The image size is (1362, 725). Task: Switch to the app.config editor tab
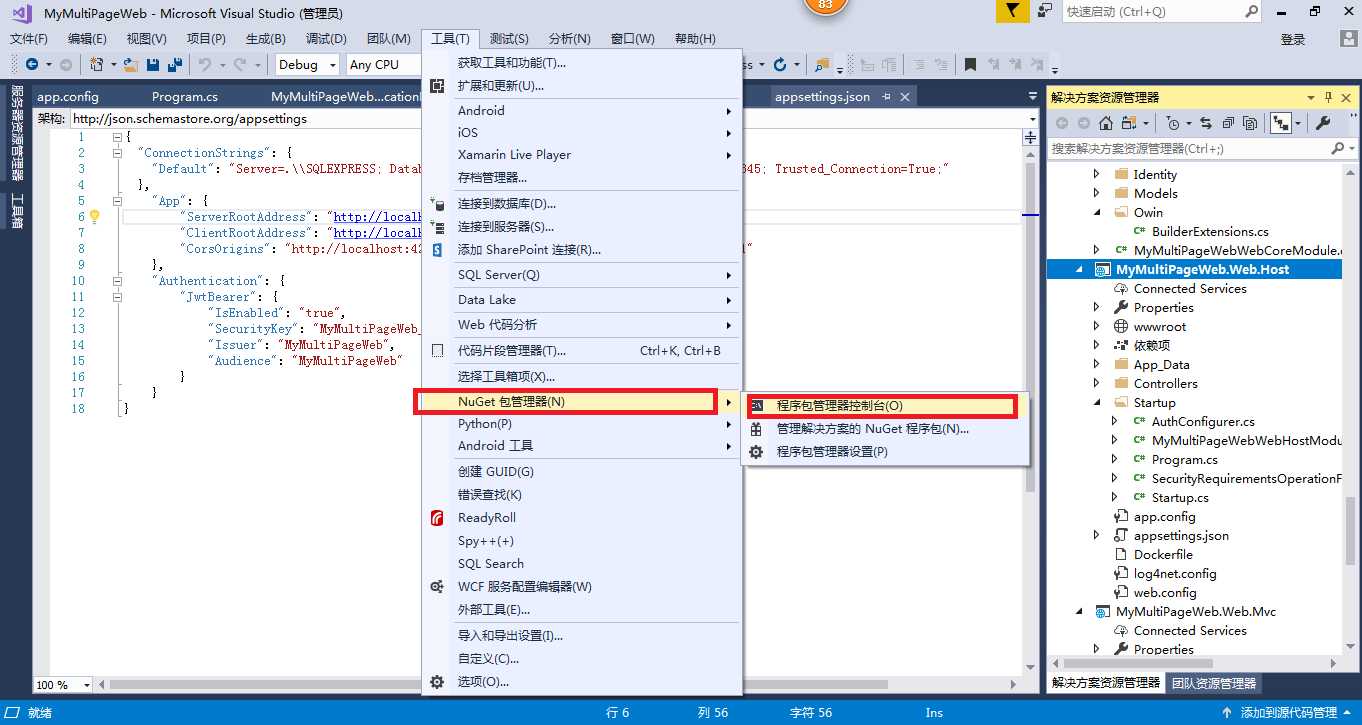(67, 97)
